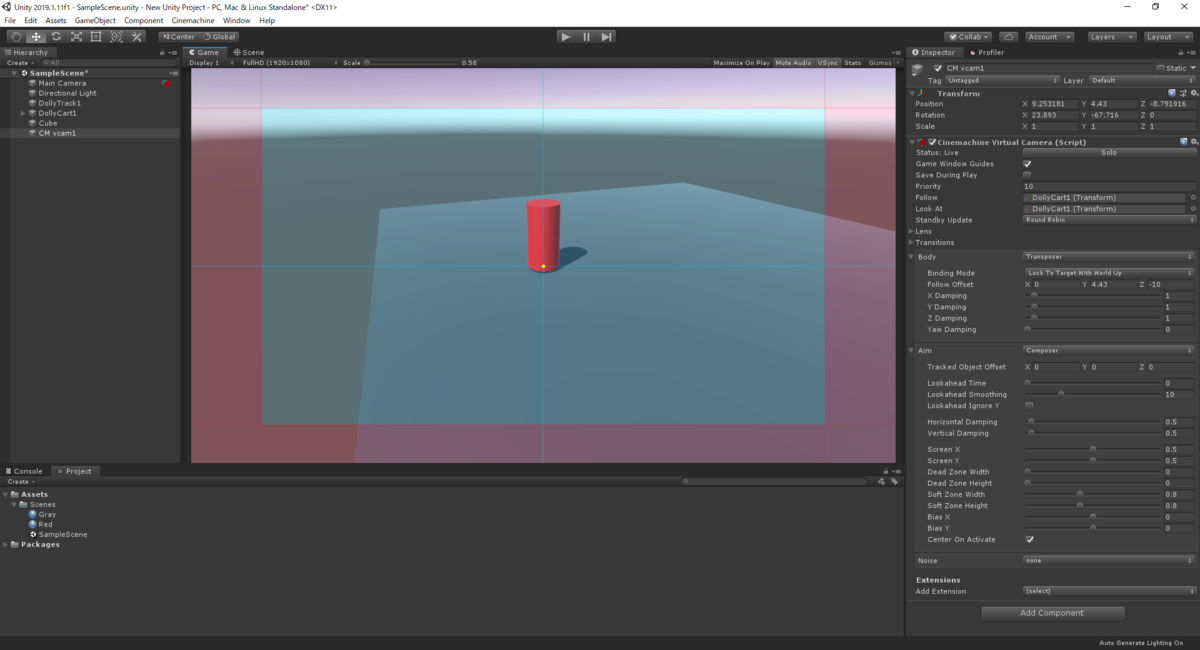Click the Project panel lock icon
The image size is (1200, 650).
(x=884, y=471)
